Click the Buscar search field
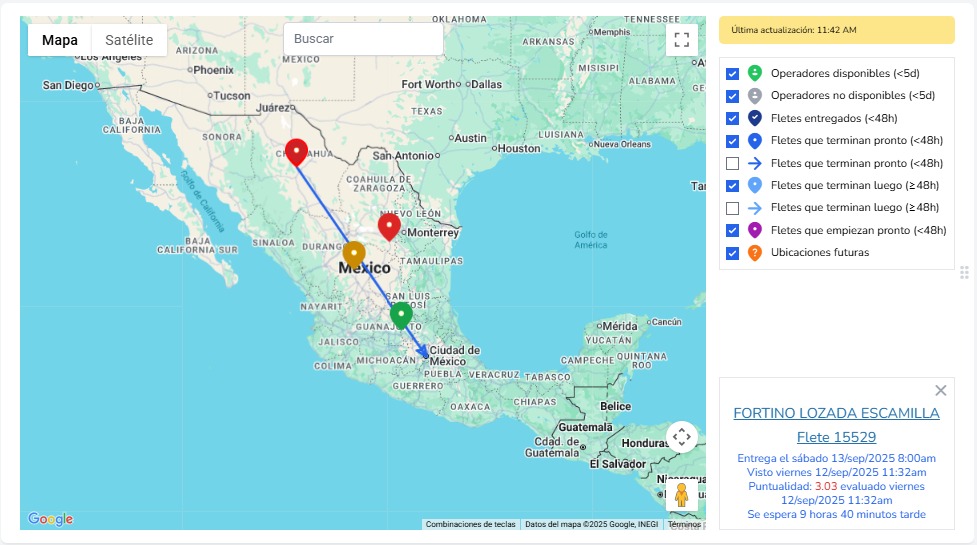Image resolution: width=977 pixels, height=545 pixels. tap(363, 39)
